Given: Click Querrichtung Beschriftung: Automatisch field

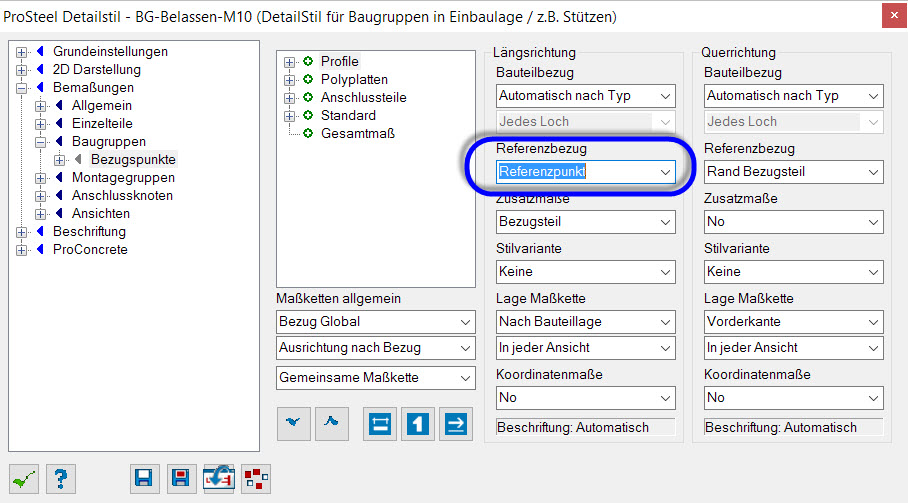Looking at the screenshot, I should pyautogui.click(x=793, y=427).
